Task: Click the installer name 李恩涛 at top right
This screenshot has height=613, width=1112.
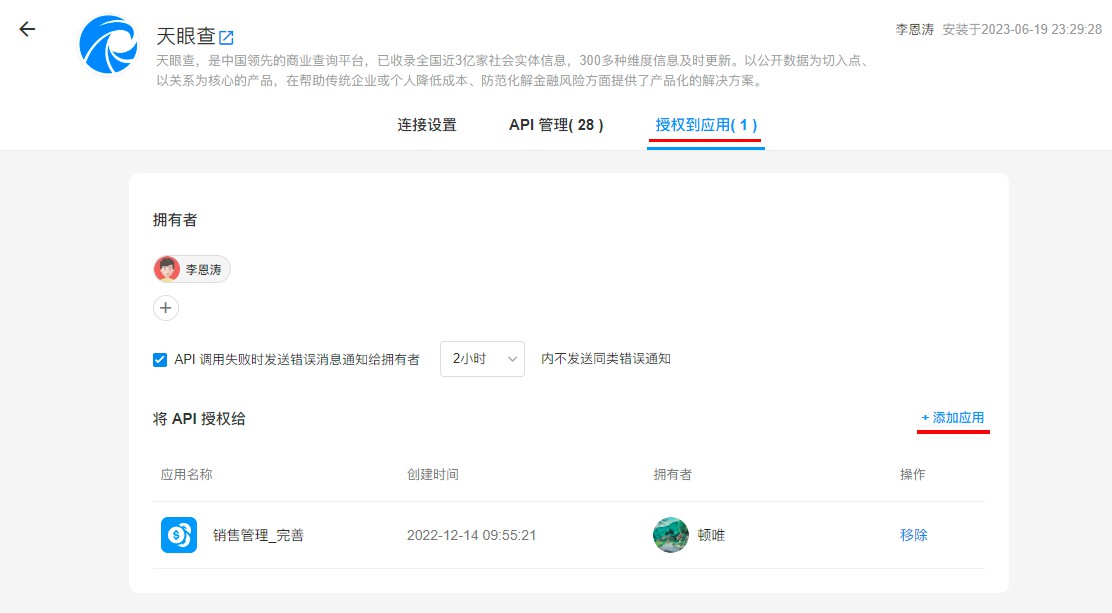Action: (914, 29)
